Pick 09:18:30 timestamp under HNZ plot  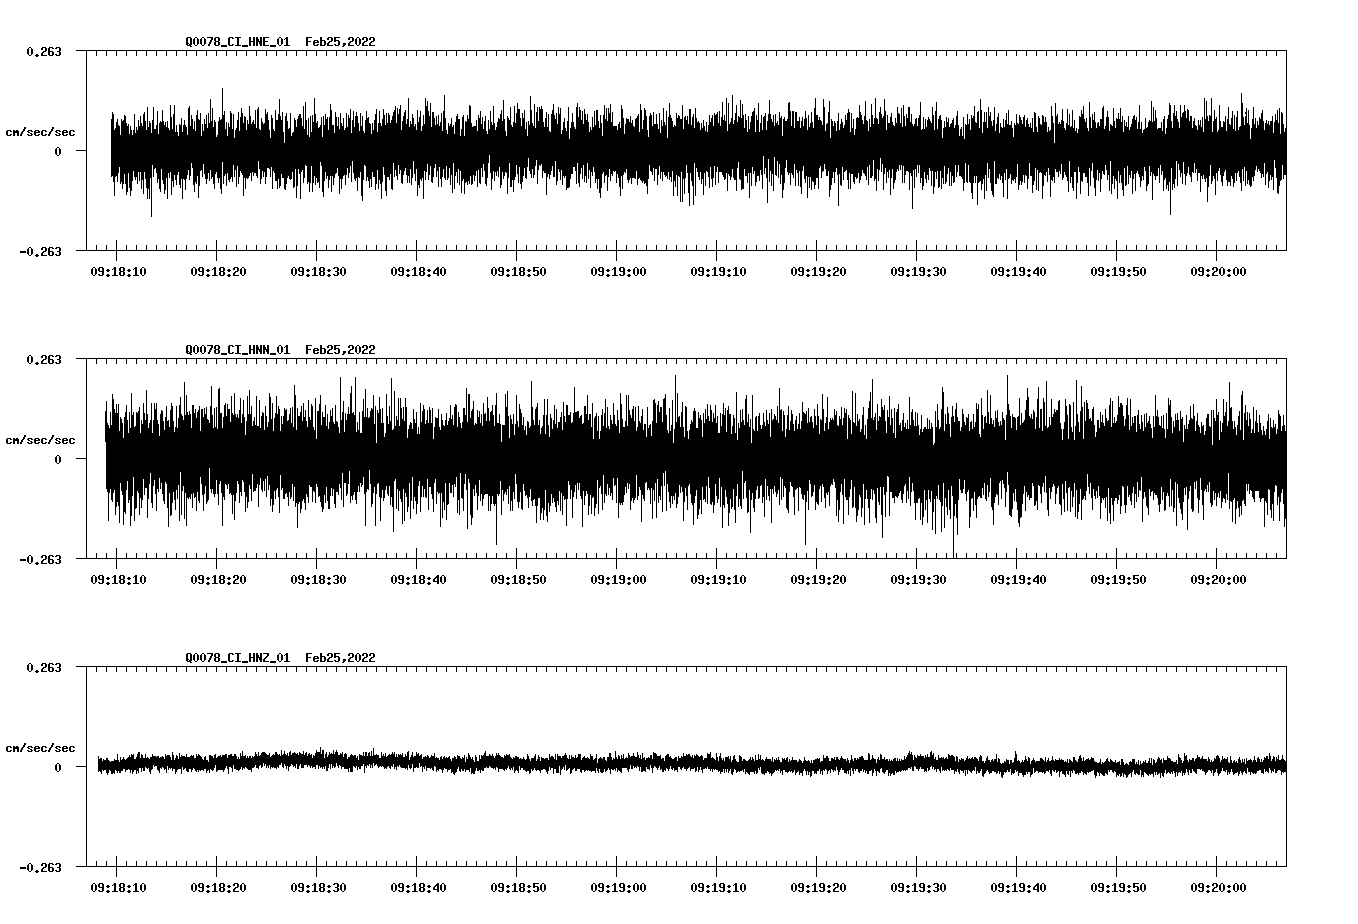pos(318,887)
